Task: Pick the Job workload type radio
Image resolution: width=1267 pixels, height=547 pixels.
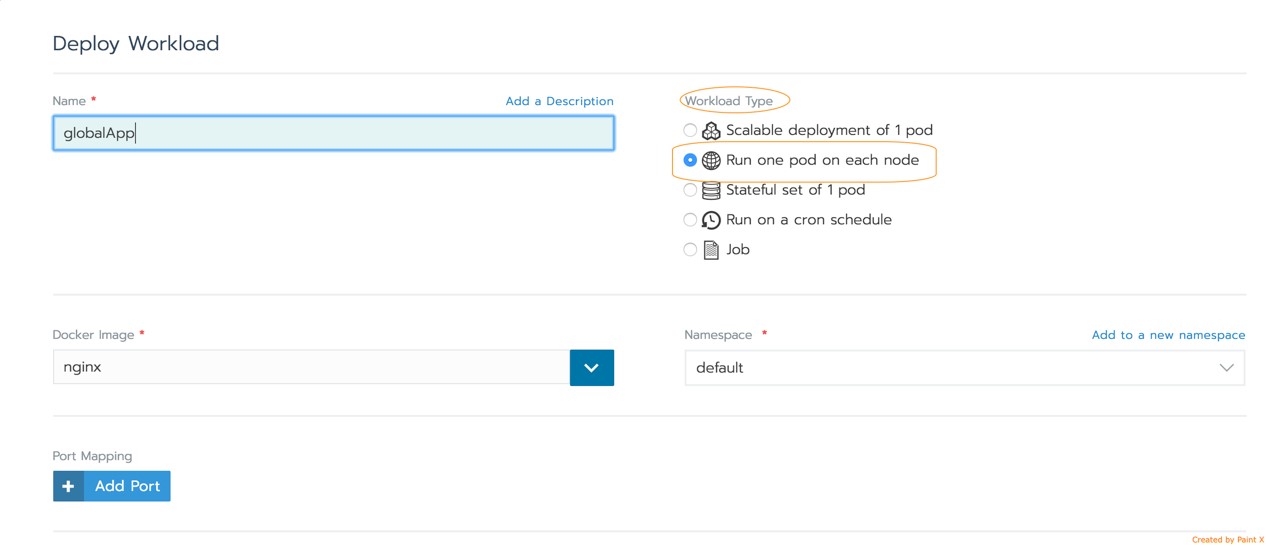Action: point(690,250)
